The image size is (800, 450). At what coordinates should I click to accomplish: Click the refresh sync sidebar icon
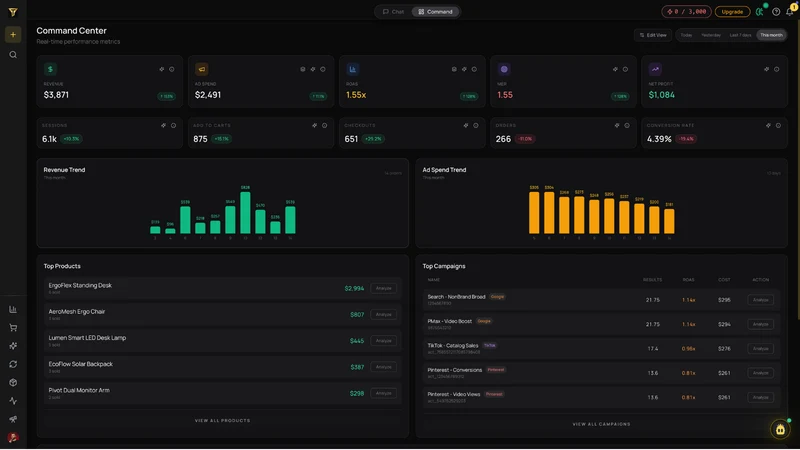(13, 364)
